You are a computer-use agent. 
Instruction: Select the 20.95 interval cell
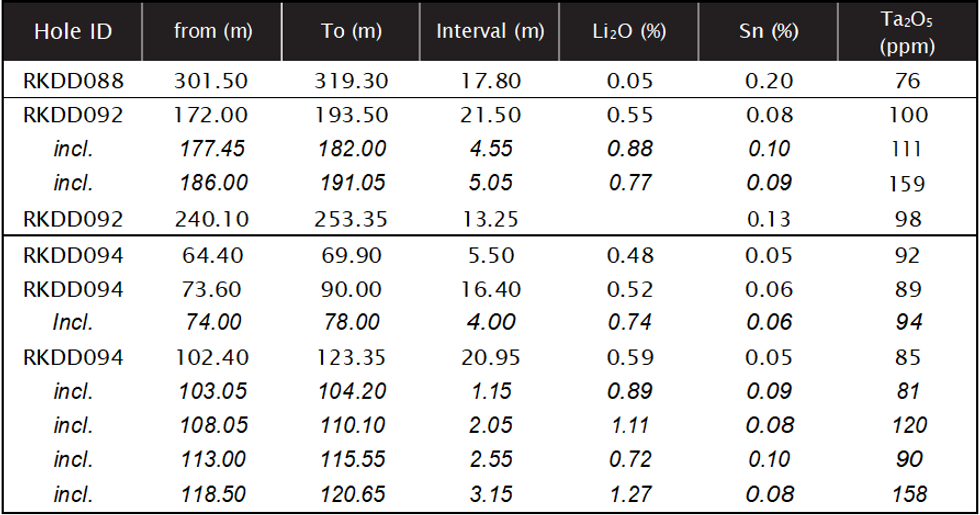(490, 357)
